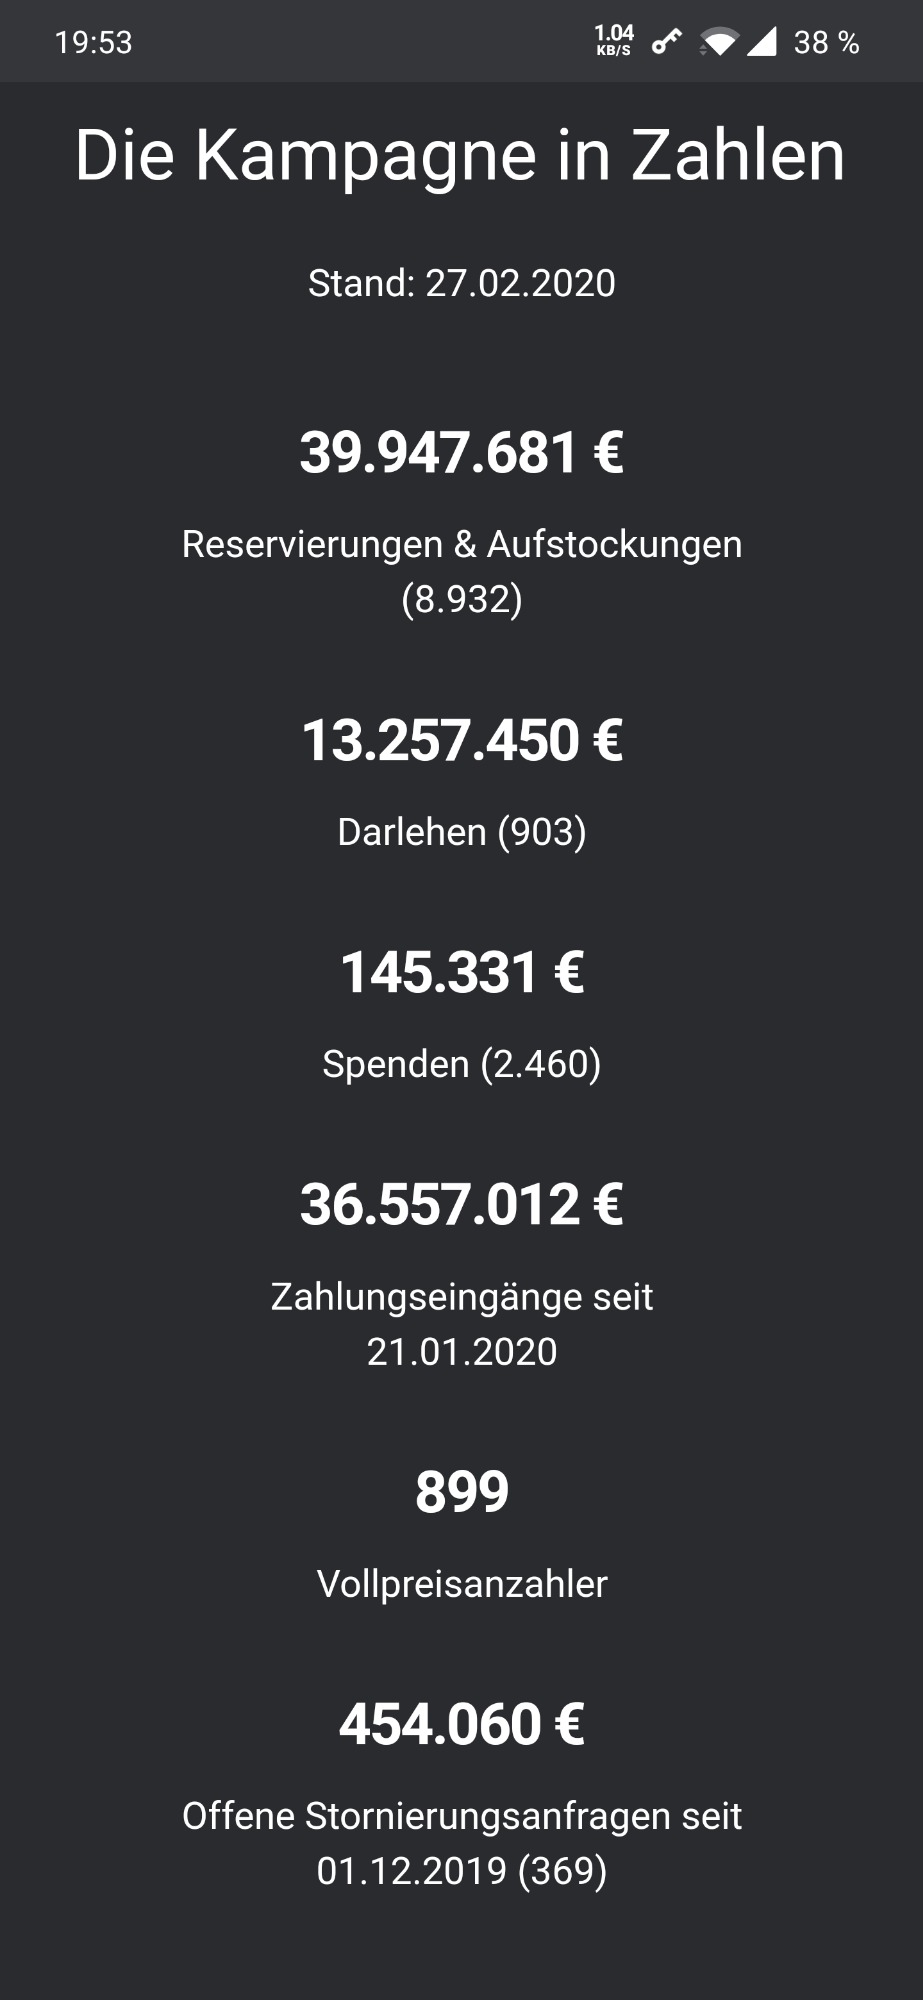
Task: Tap the 13.257.450 € loan amount
Action: pyautogui.click(x=461, y=741)
